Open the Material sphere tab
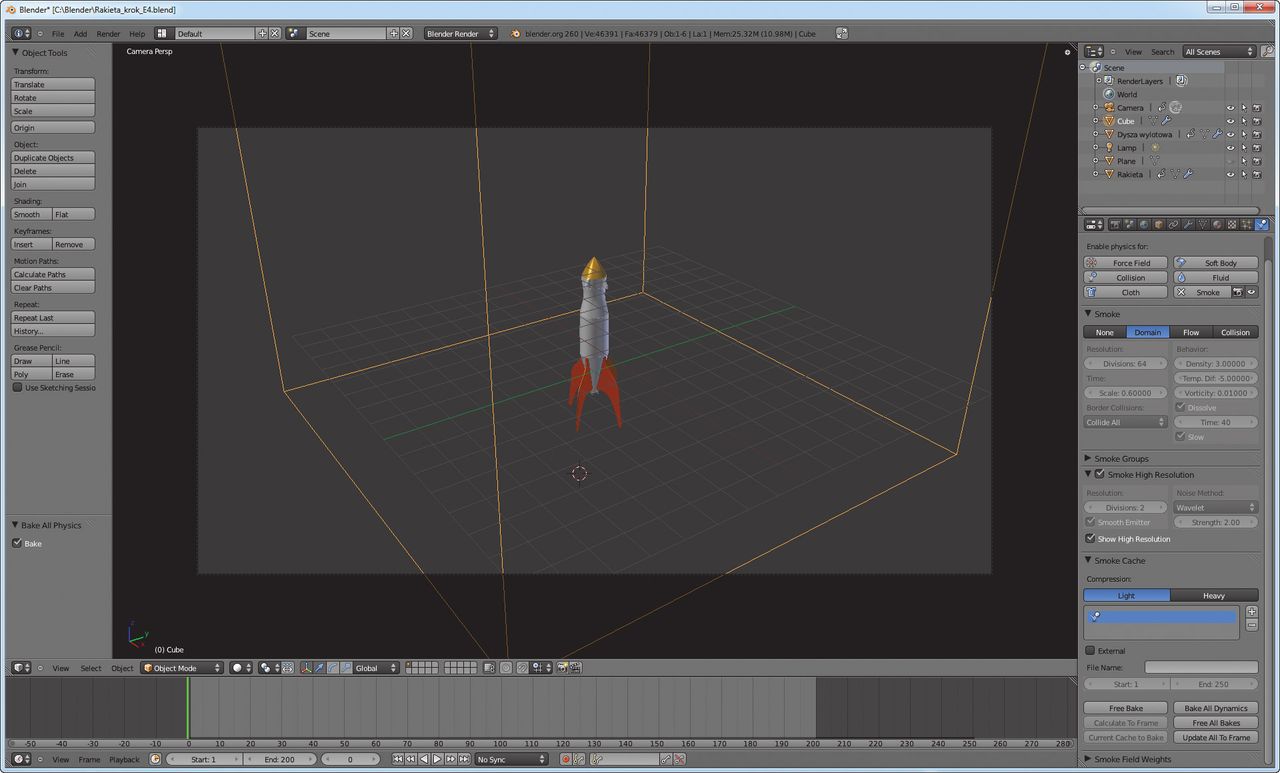 1217,225
